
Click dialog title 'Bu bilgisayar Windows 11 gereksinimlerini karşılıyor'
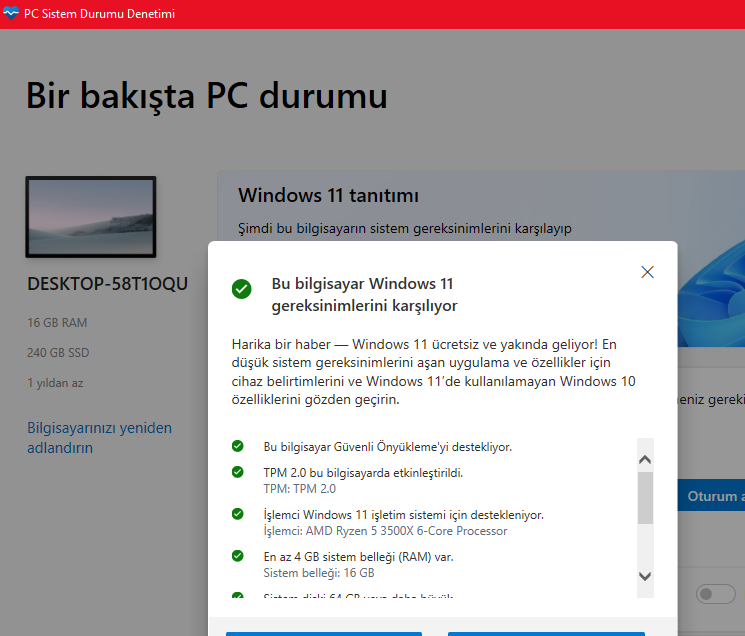tap(364, 294)
